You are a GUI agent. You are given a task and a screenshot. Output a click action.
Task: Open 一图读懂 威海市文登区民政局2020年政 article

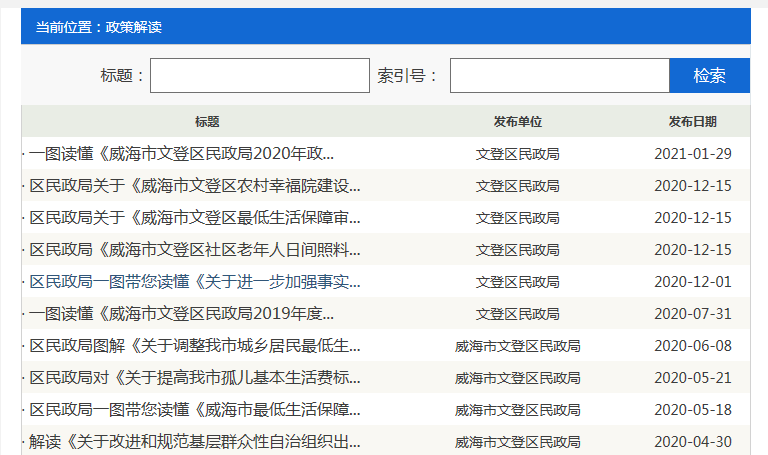coord(181,154)
